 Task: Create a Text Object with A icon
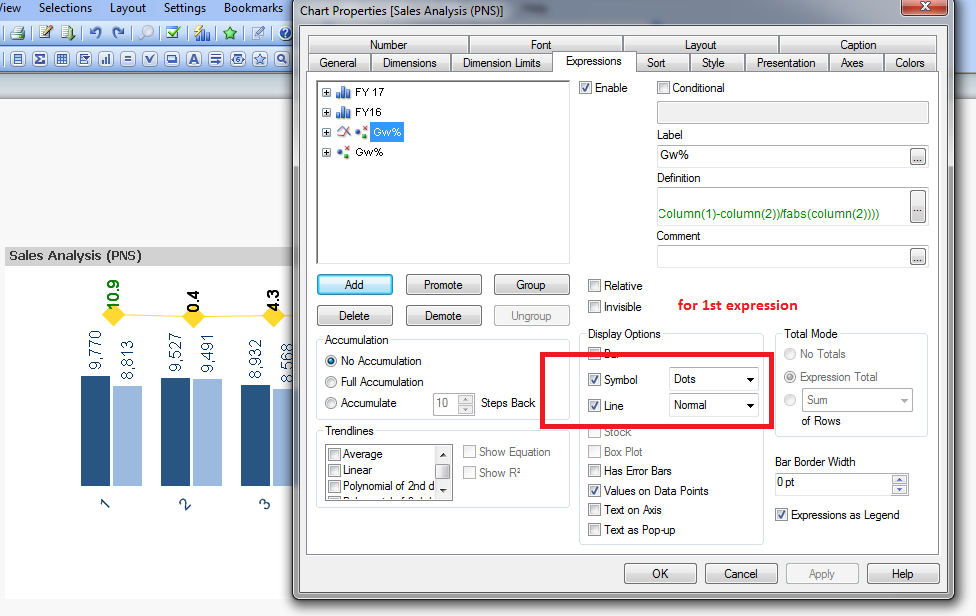tap(194, 59)
